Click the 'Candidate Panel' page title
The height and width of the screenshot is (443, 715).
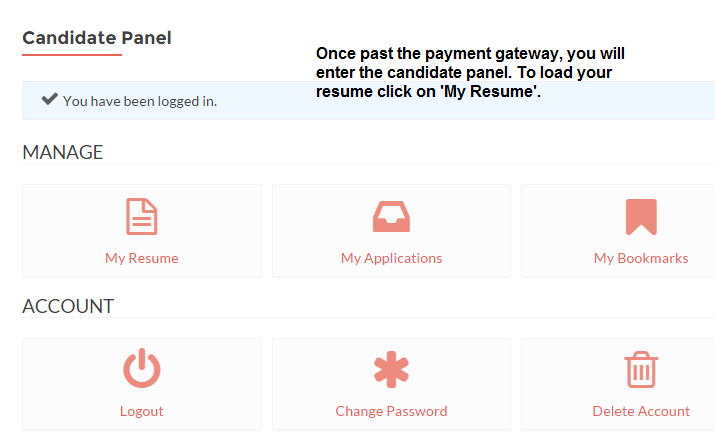click(x=97, y=38)
